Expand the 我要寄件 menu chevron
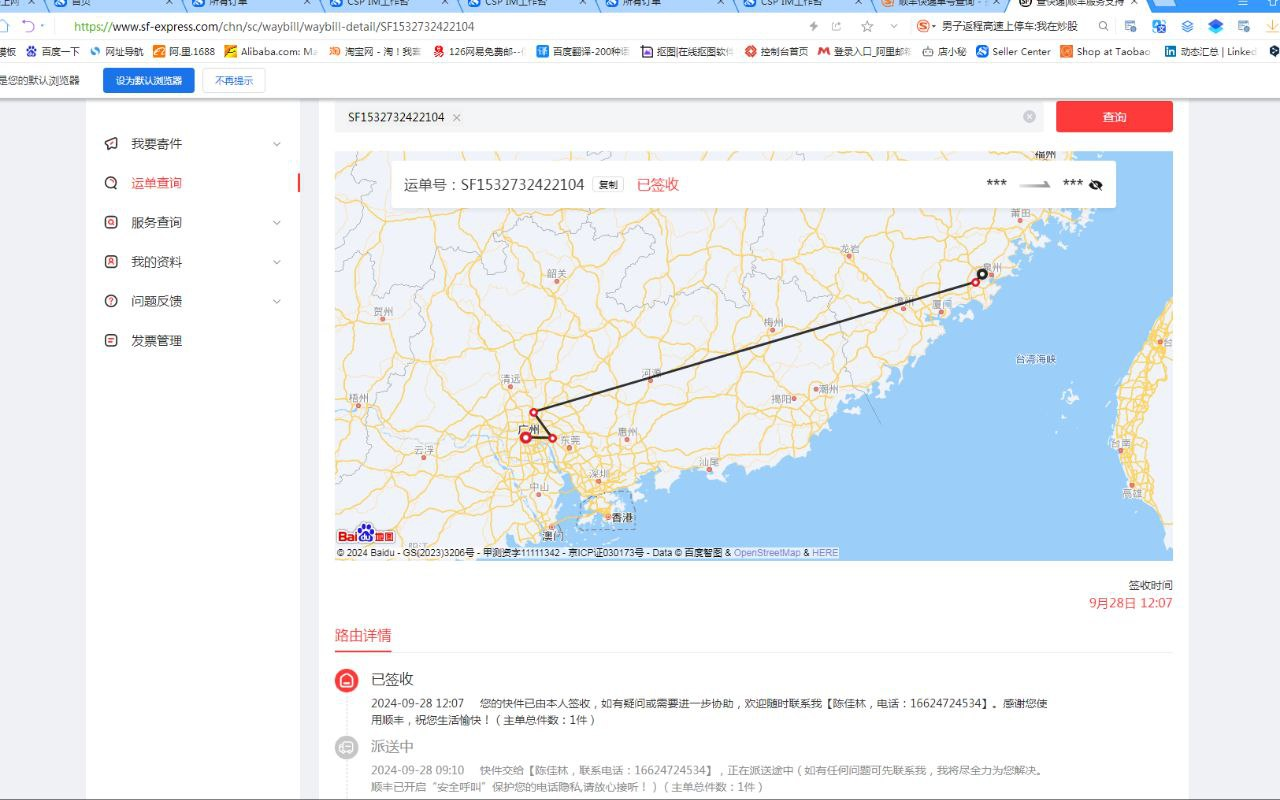 [277, 144]
